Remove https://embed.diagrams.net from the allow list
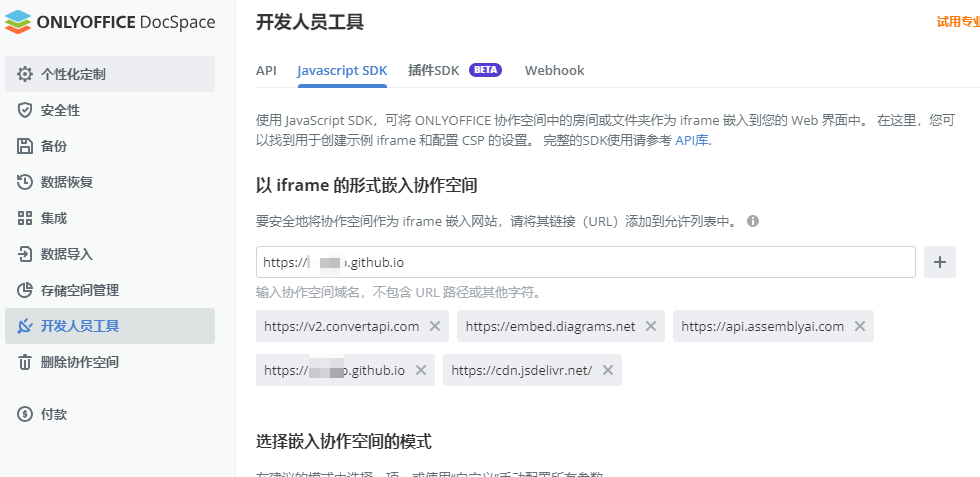980x477 pixels. coord(651,326)
